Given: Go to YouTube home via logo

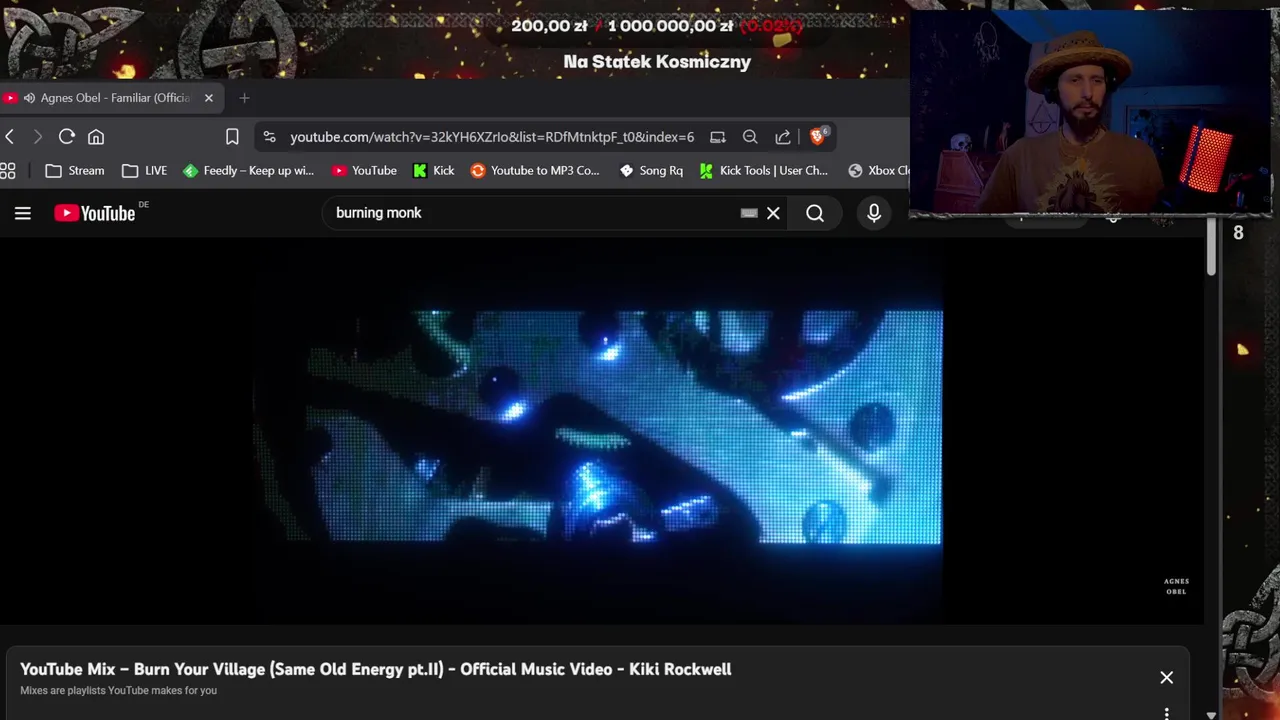Looking at the screenshot, I should (95, 213).
